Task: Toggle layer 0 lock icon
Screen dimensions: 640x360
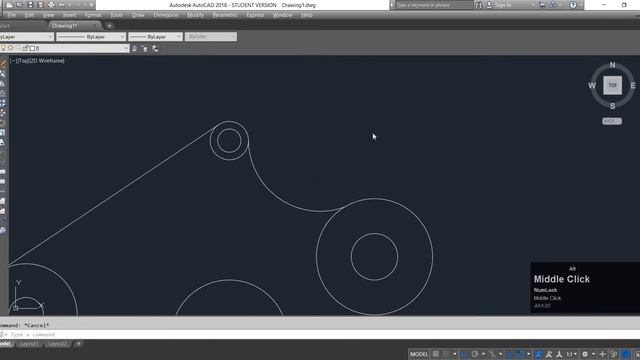Action: pyautogui.click(x=25, y=48)
